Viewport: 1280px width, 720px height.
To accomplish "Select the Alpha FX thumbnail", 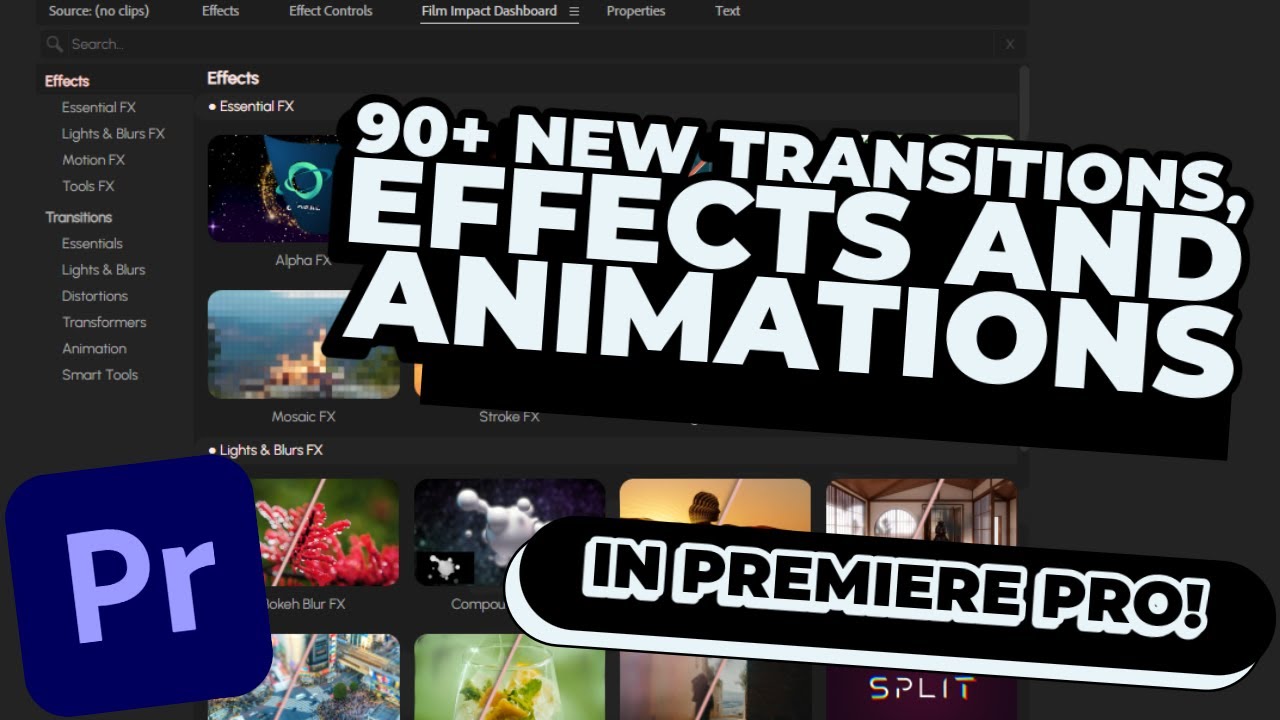I will pos(275,188).
